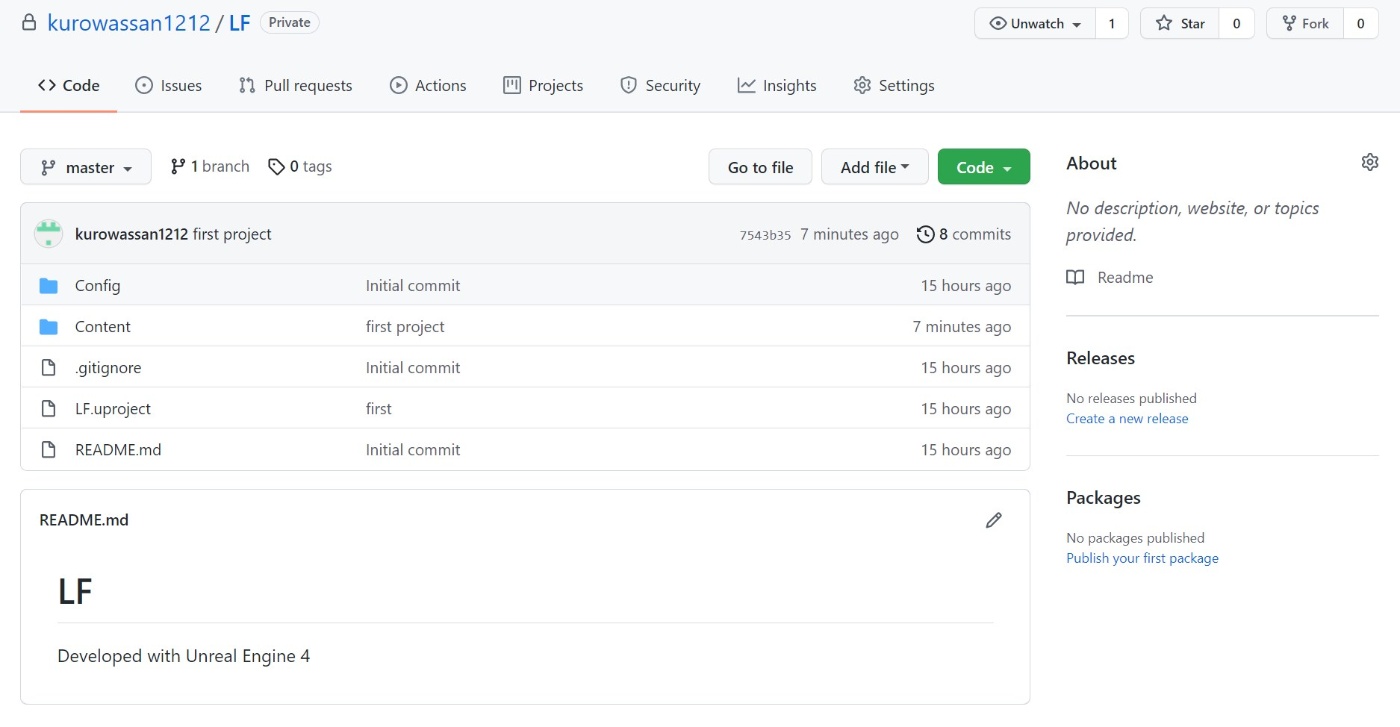Click the LF heading in the README

[x=75, y=592]
